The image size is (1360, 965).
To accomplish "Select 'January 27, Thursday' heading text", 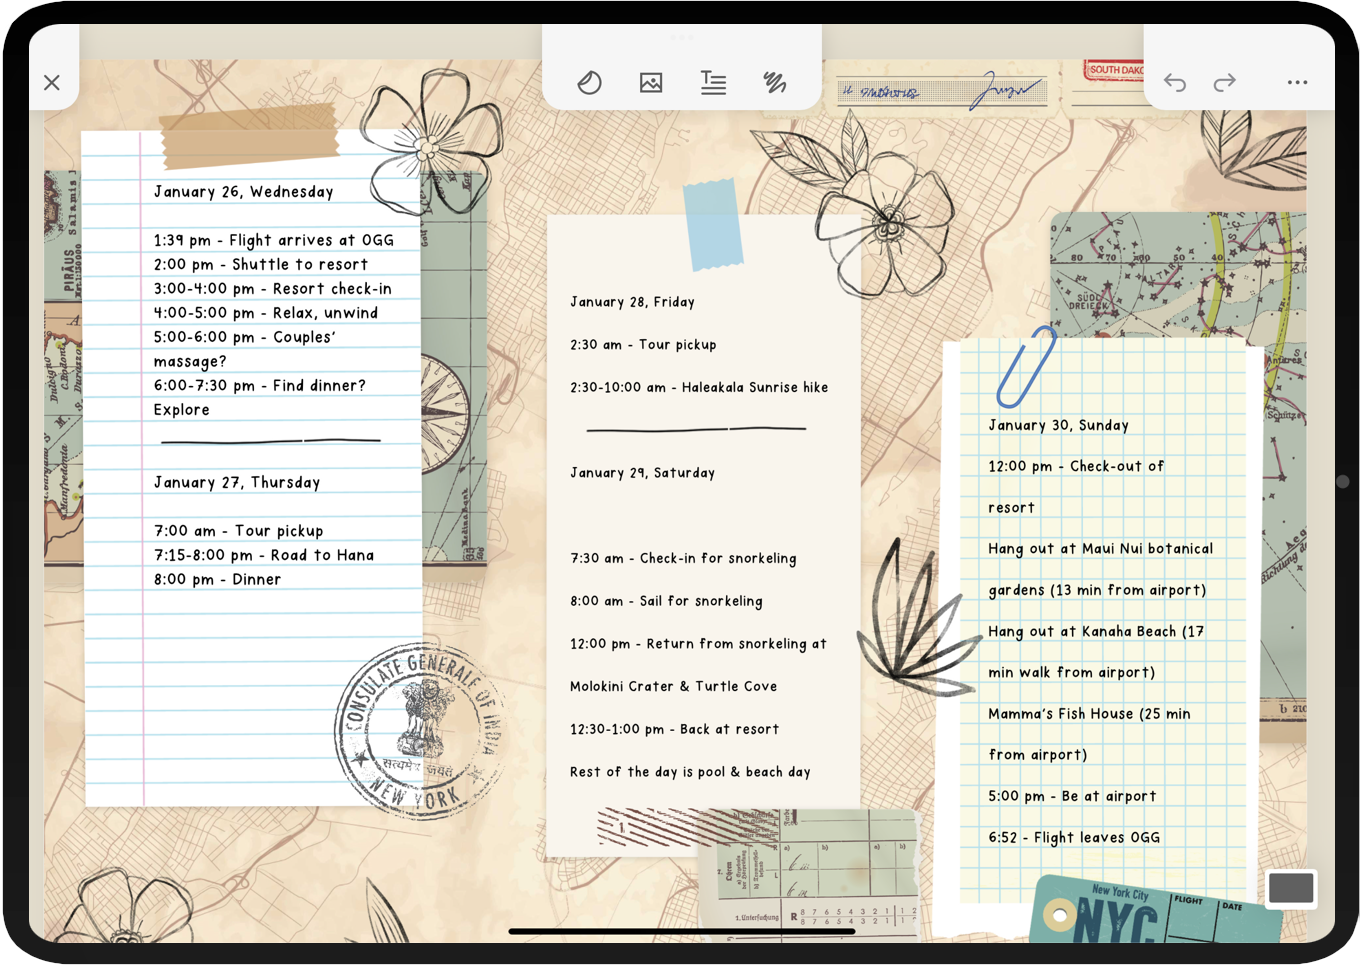I will [236, 482].
